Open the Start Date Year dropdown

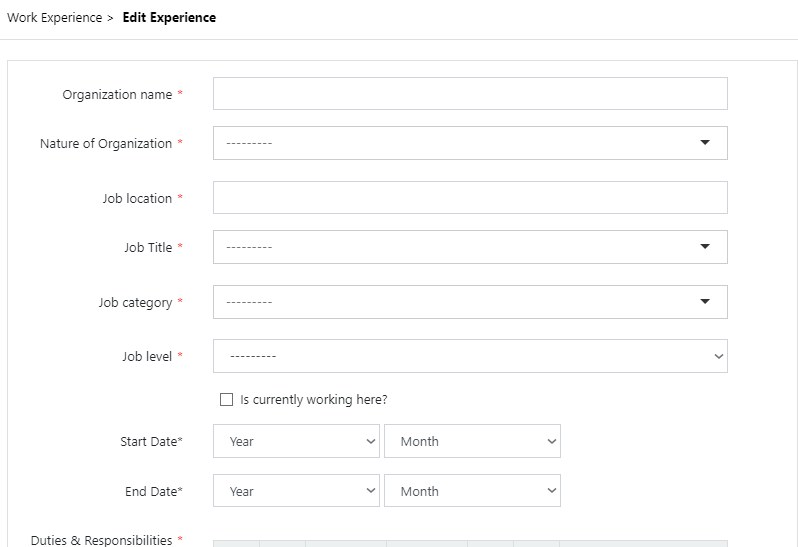296,441
